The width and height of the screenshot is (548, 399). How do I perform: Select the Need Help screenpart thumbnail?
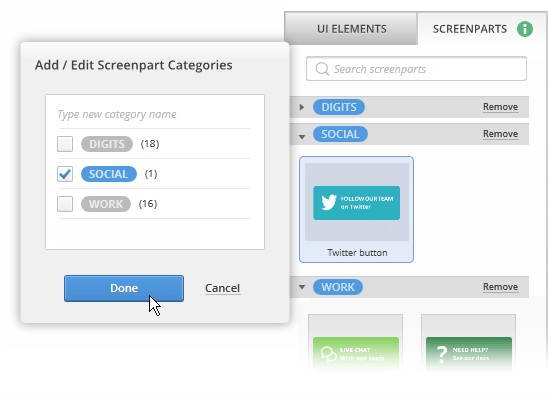coord(468,343)
